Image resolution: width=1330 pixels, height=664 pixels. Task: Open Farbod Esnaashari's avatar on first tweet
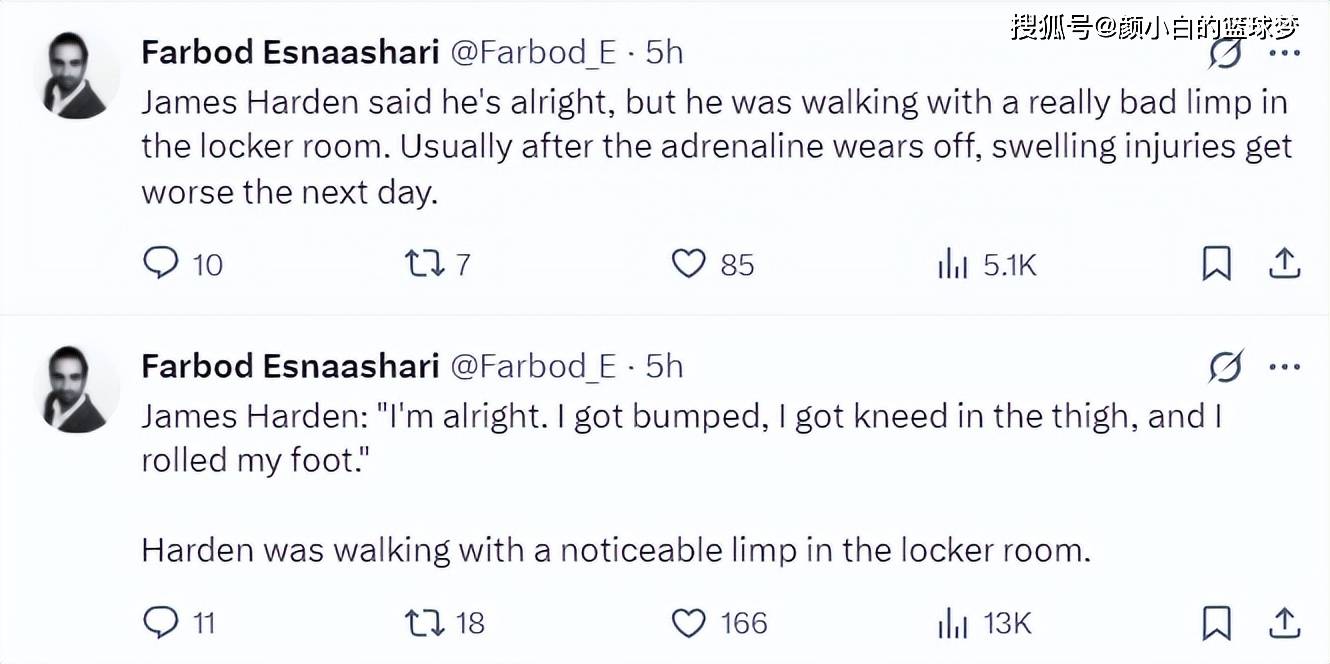tap(76, 76)
